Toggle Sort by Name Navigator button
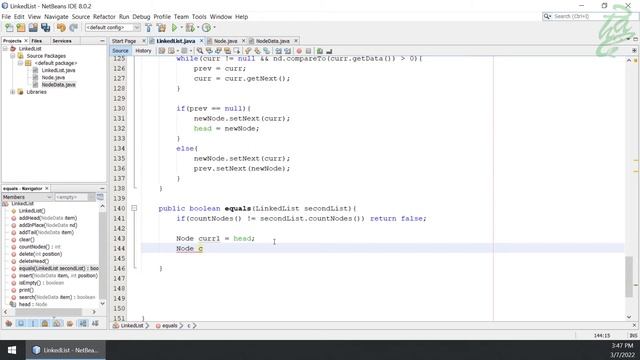 pos(83,324)
